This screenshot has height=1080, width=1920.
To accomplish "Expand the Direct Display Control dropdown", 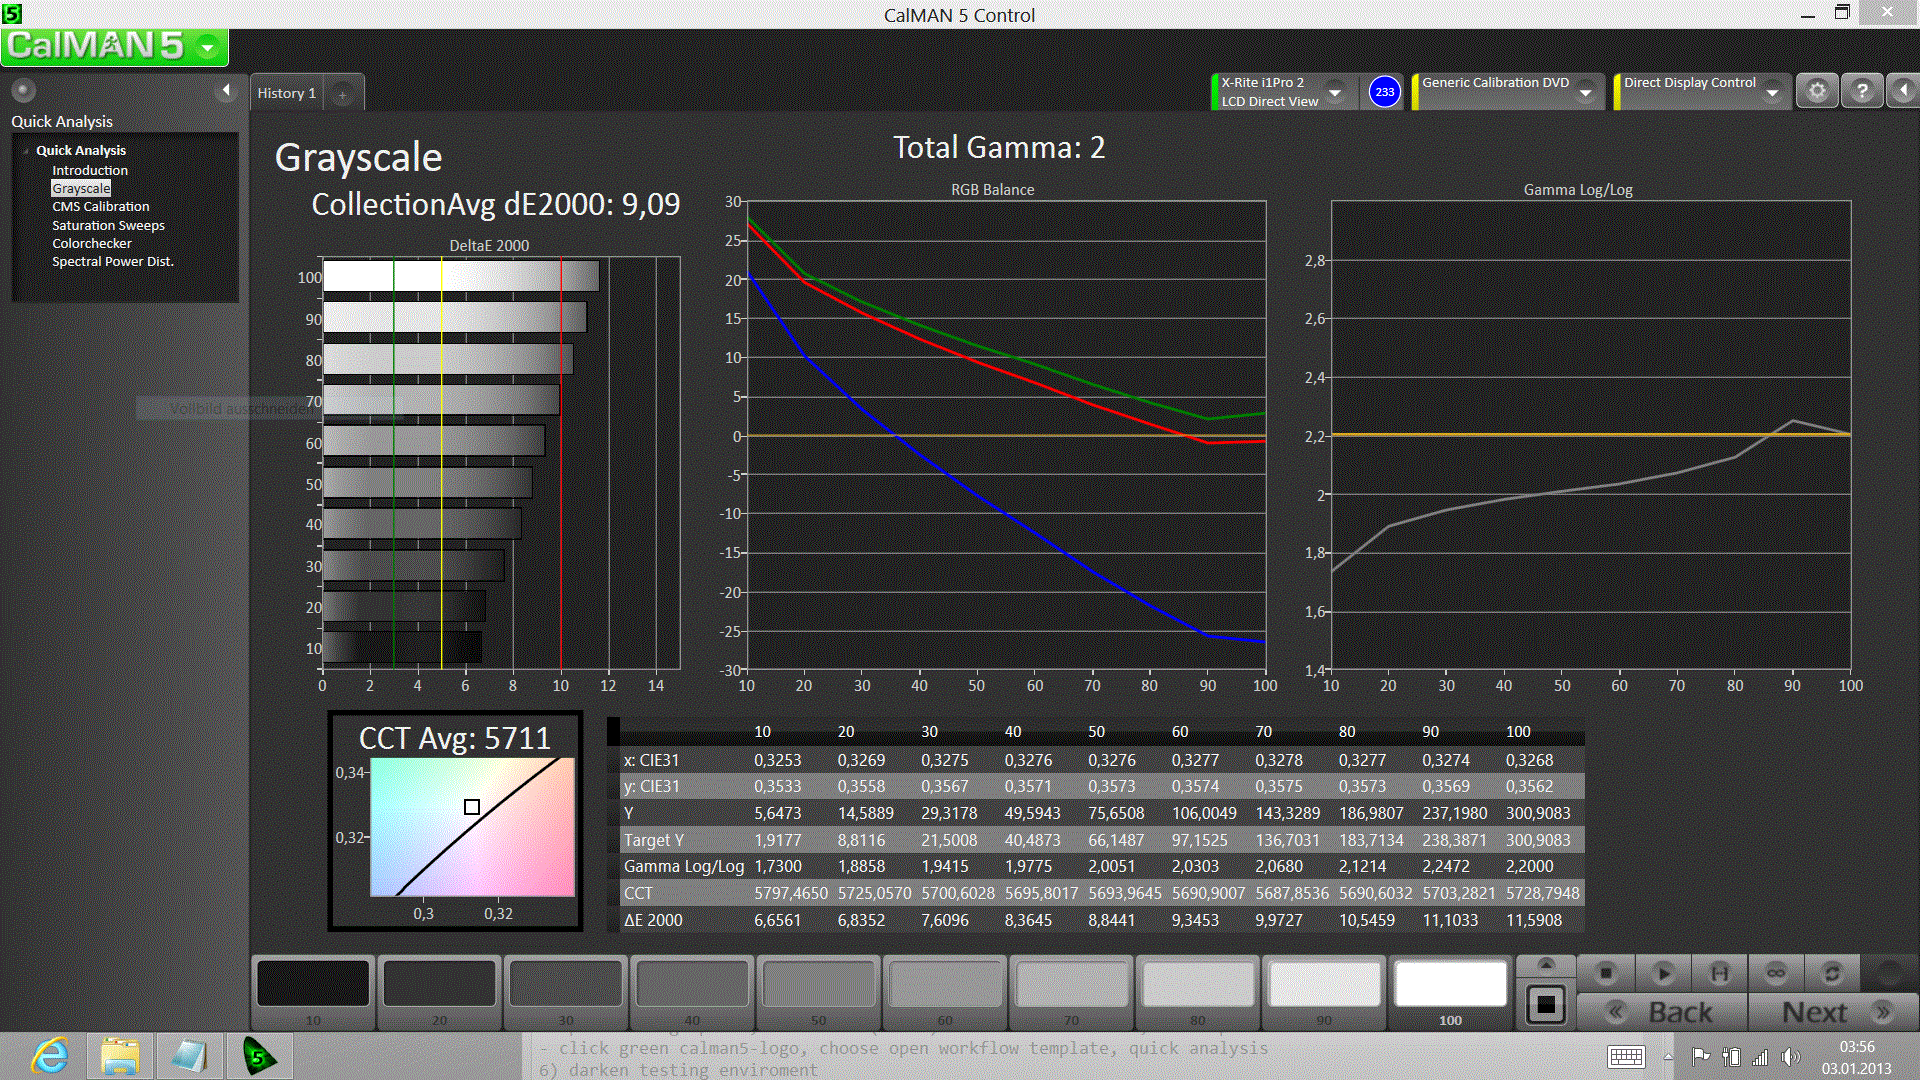I will coord(1772,93).
